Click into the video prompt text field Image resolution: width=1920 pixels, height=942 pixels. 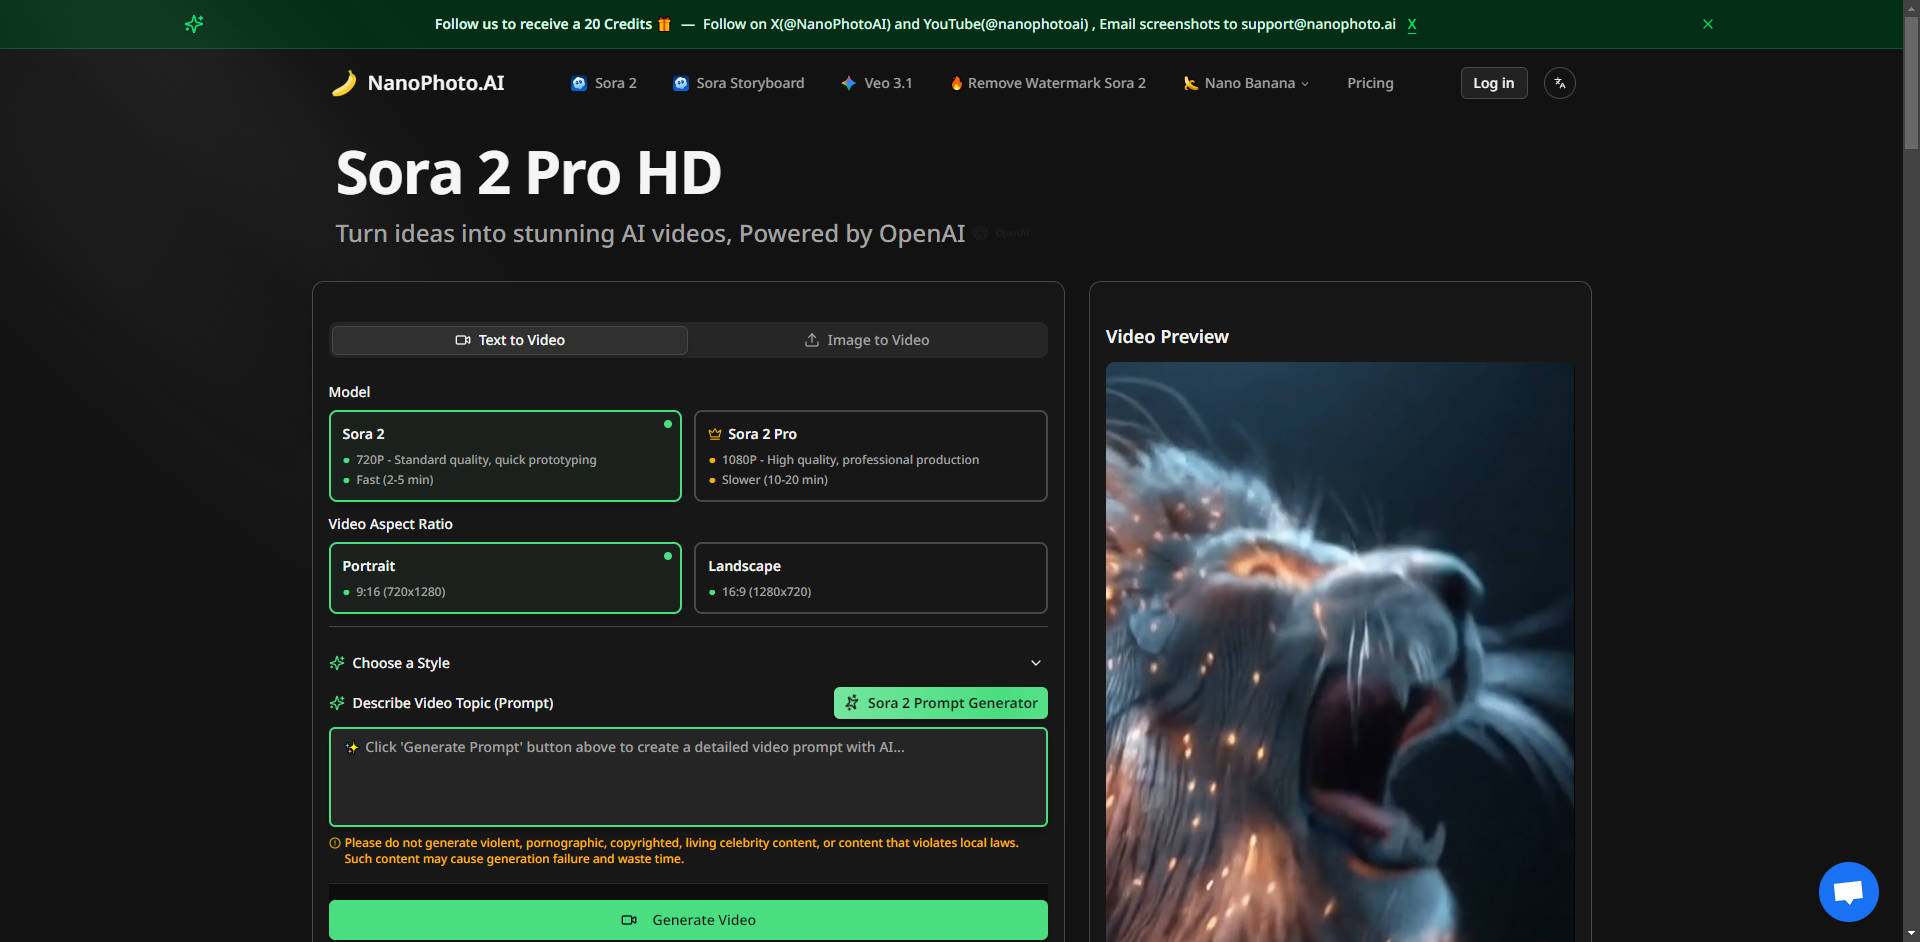[688, 785]
